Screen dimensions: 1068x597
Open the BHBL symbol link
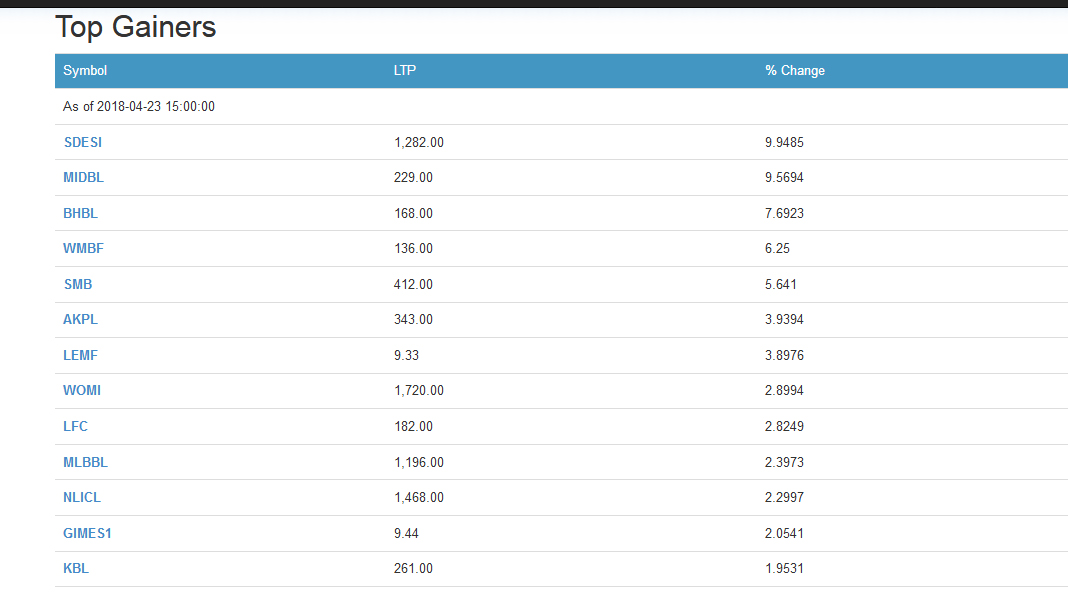[80, 213]
